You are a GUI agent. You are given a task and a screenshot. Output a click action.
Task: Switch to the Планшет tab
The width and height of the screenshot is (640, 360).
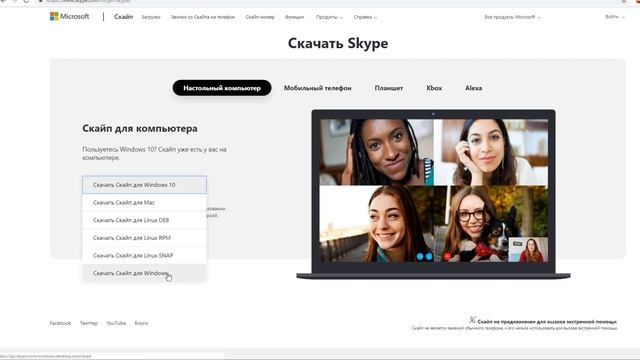tap(389, 88)
